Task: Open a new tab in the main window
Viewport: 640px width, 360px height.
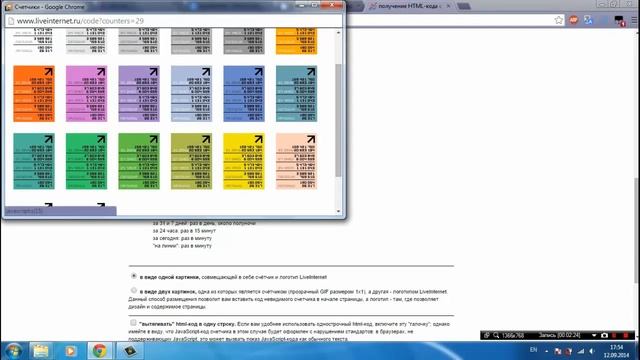Action: [x=464, y=6]
